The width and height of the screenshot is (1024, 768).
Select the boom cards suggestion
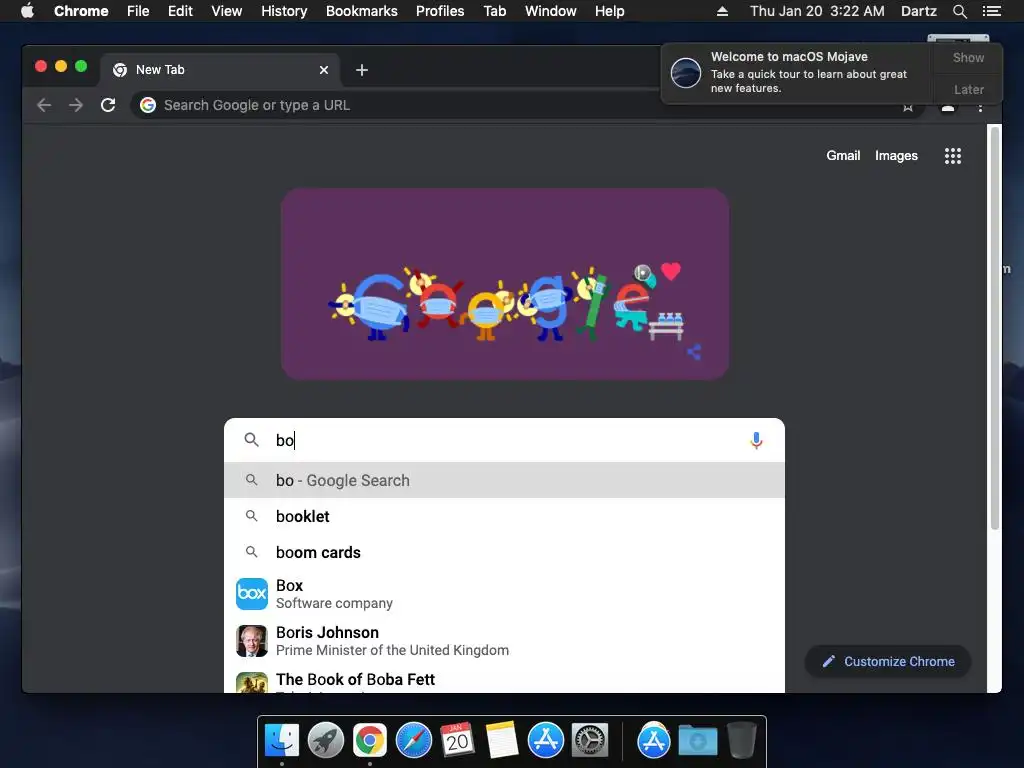(x=504, y=552)
